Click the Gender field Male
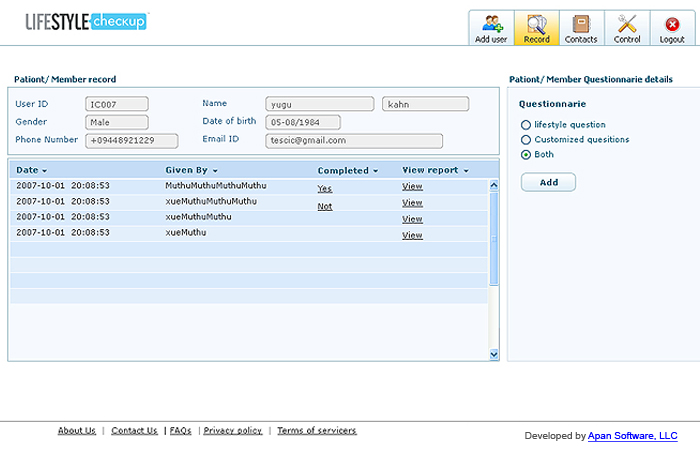Image resolution: width=700 pixels, height=471 pixels. [117, 122]
